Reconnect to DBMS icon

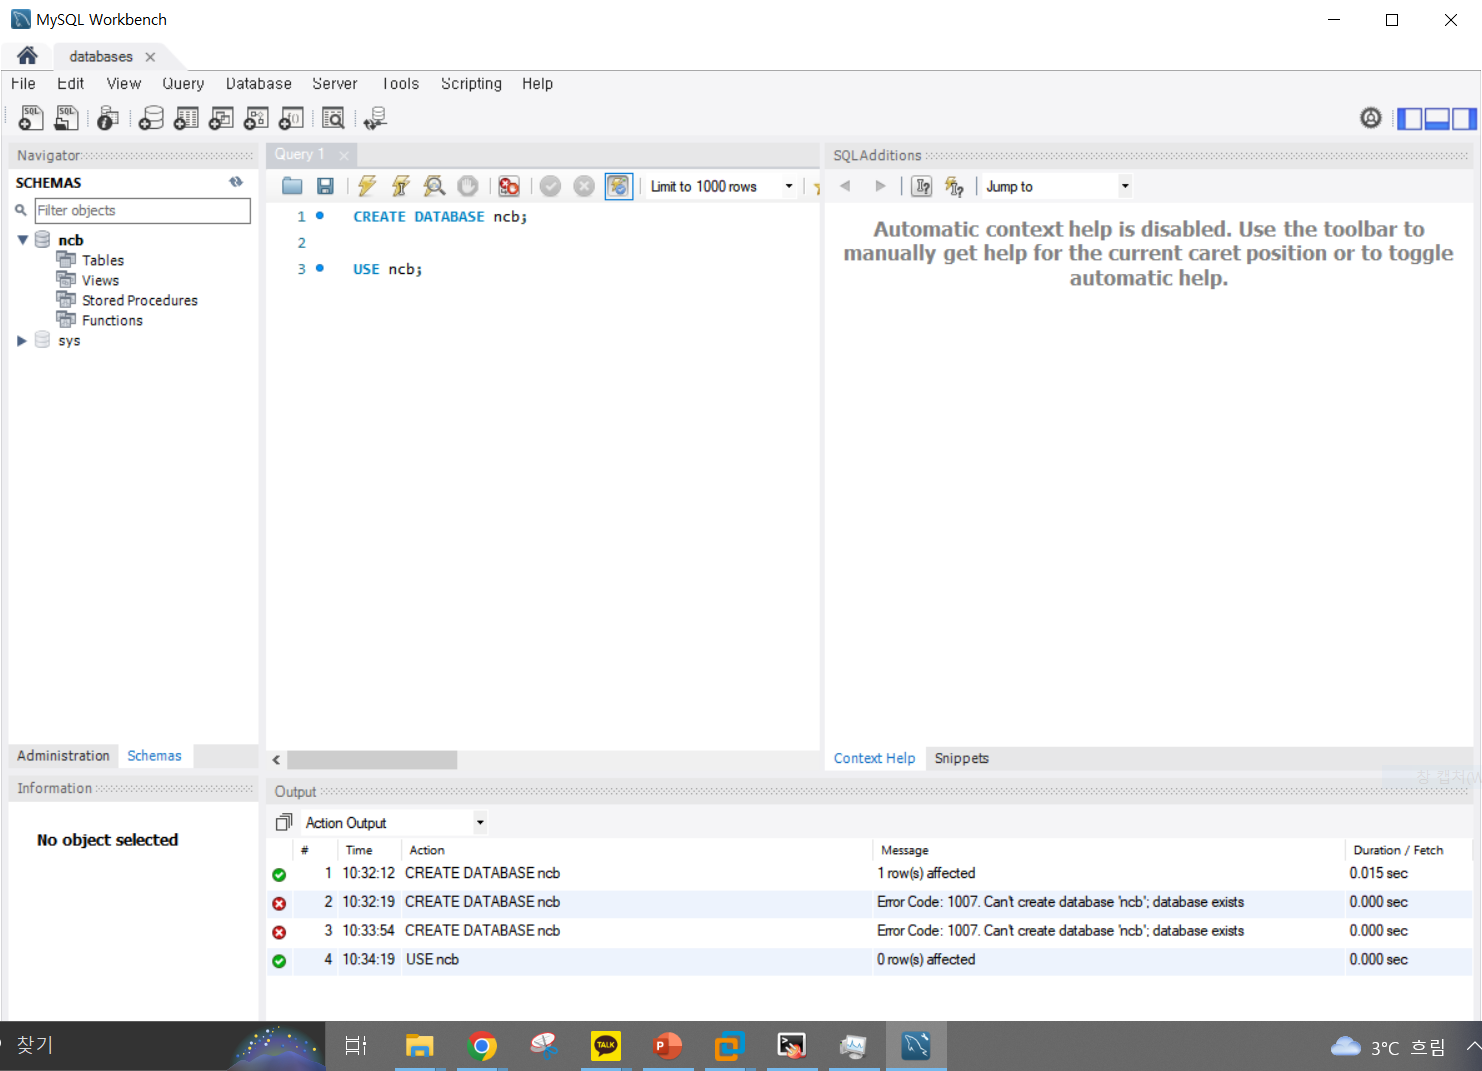click(375, 119)
